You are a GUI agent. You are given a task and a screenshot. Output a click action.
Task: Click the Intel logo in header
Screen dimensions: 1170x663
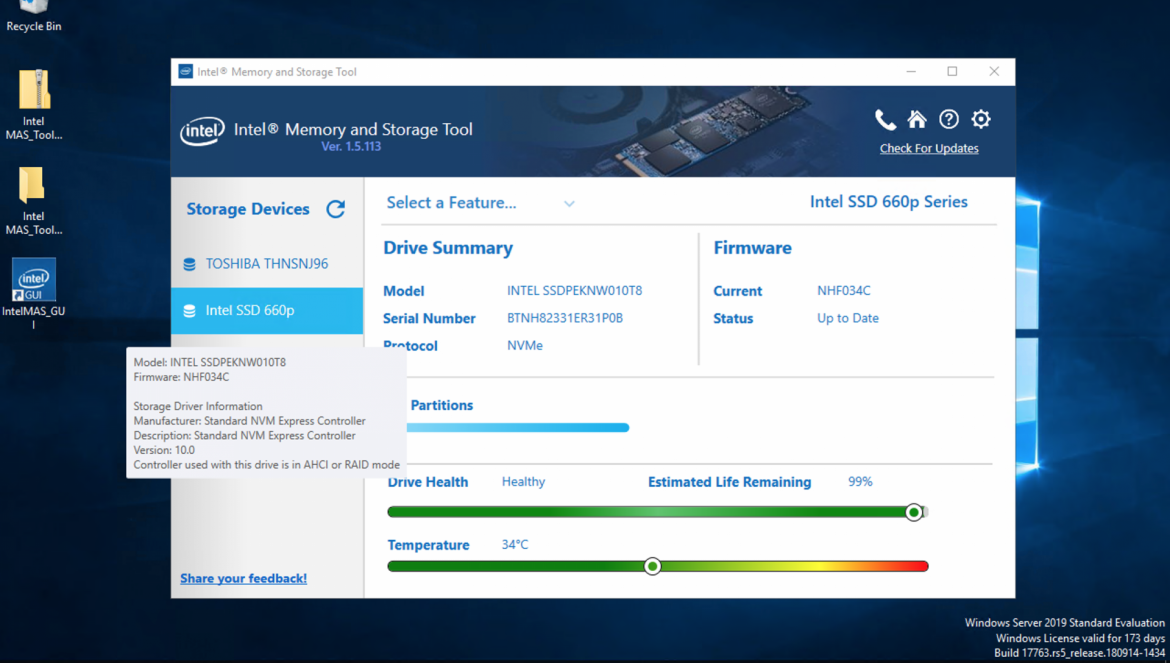coord(202,131)
